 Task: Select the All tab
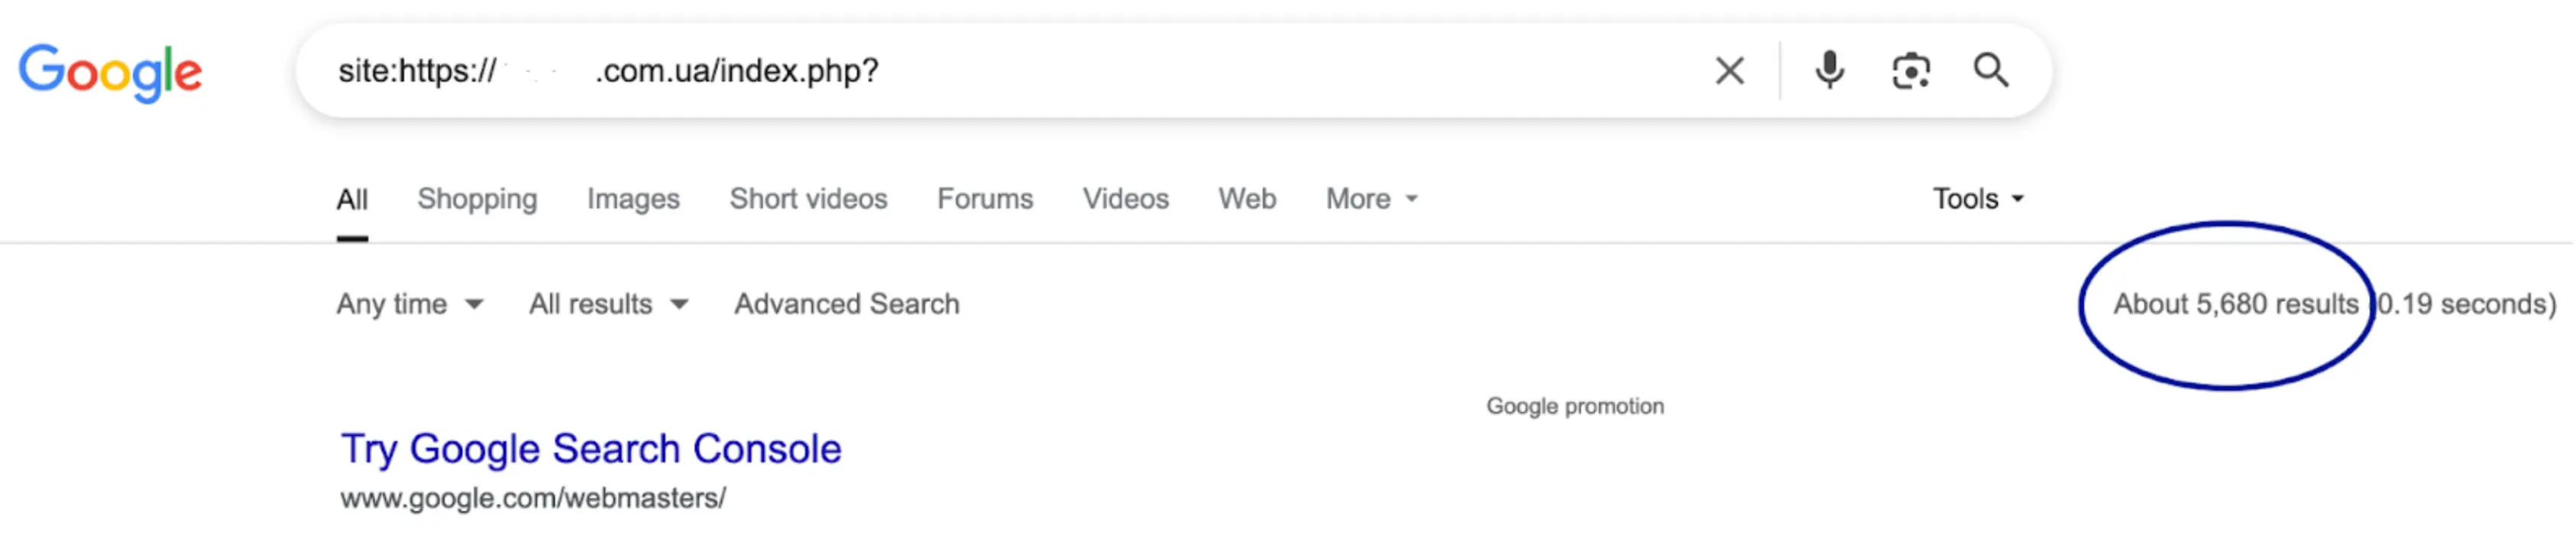coord(352,199)
